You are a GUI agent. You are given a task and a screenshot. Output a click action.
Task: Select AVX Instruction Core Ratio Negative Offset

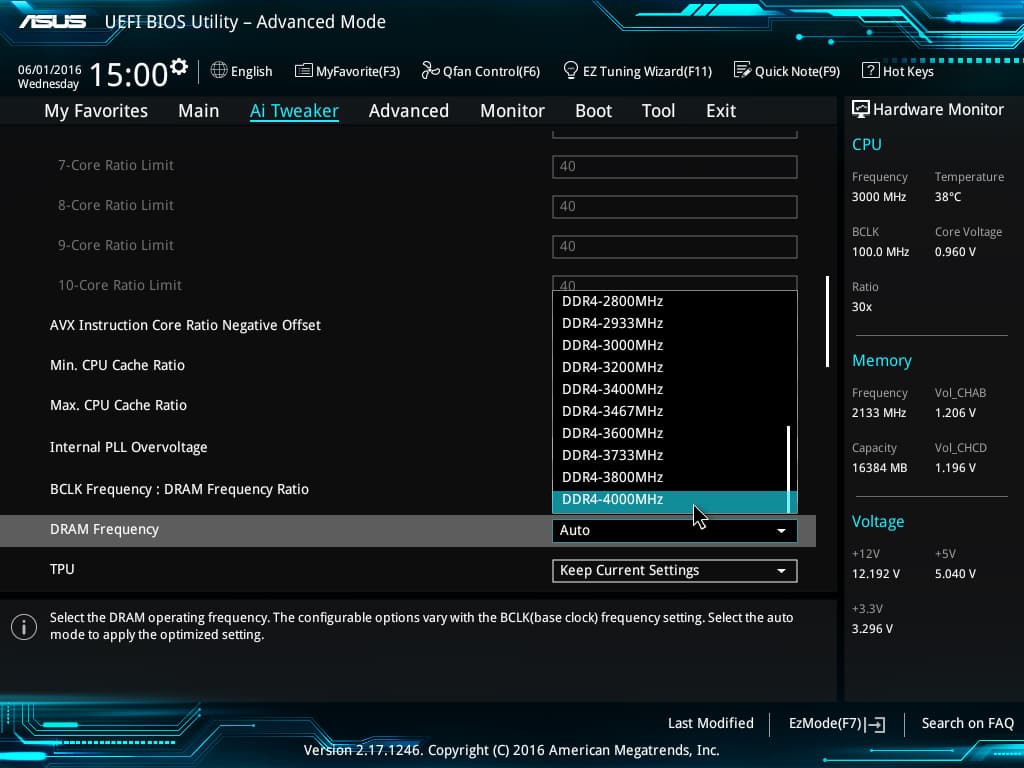[x=185, y=325]
